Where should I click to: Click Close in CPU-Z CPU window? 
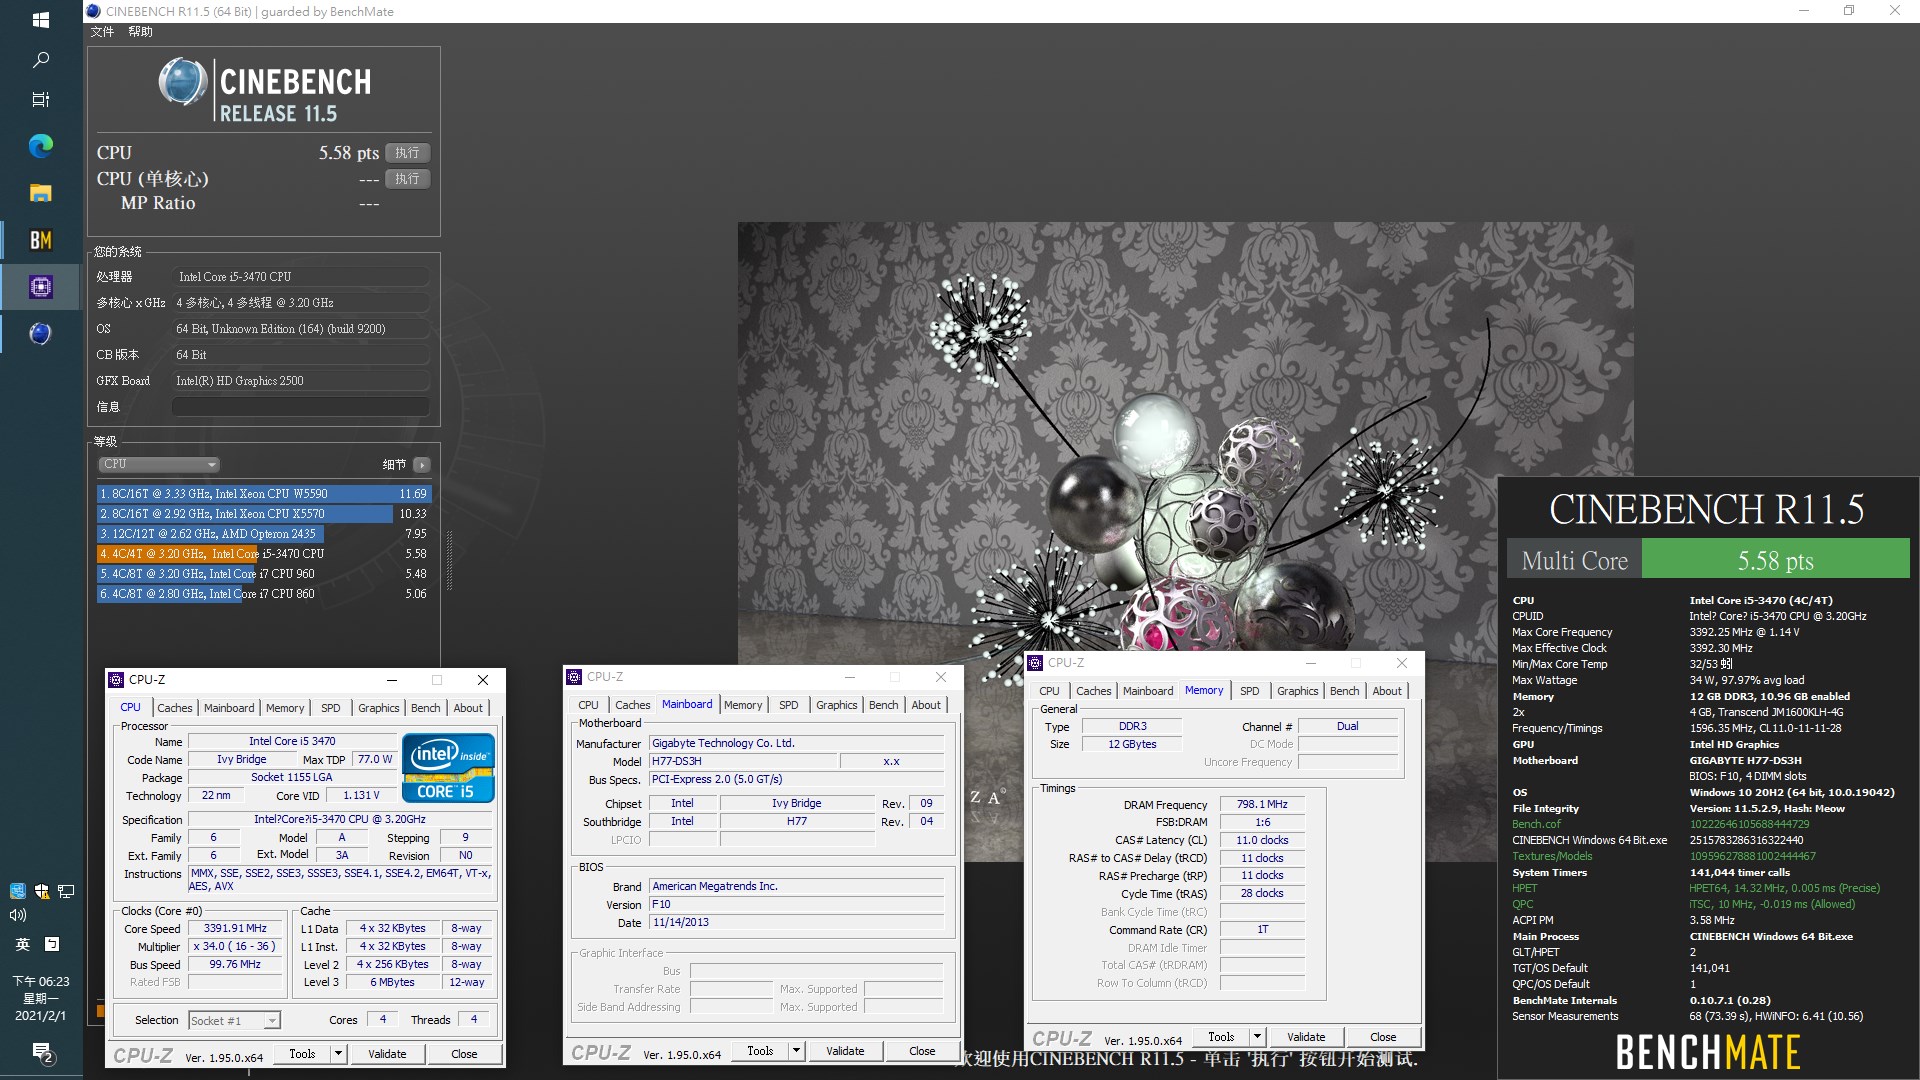tap(464, 1054)
